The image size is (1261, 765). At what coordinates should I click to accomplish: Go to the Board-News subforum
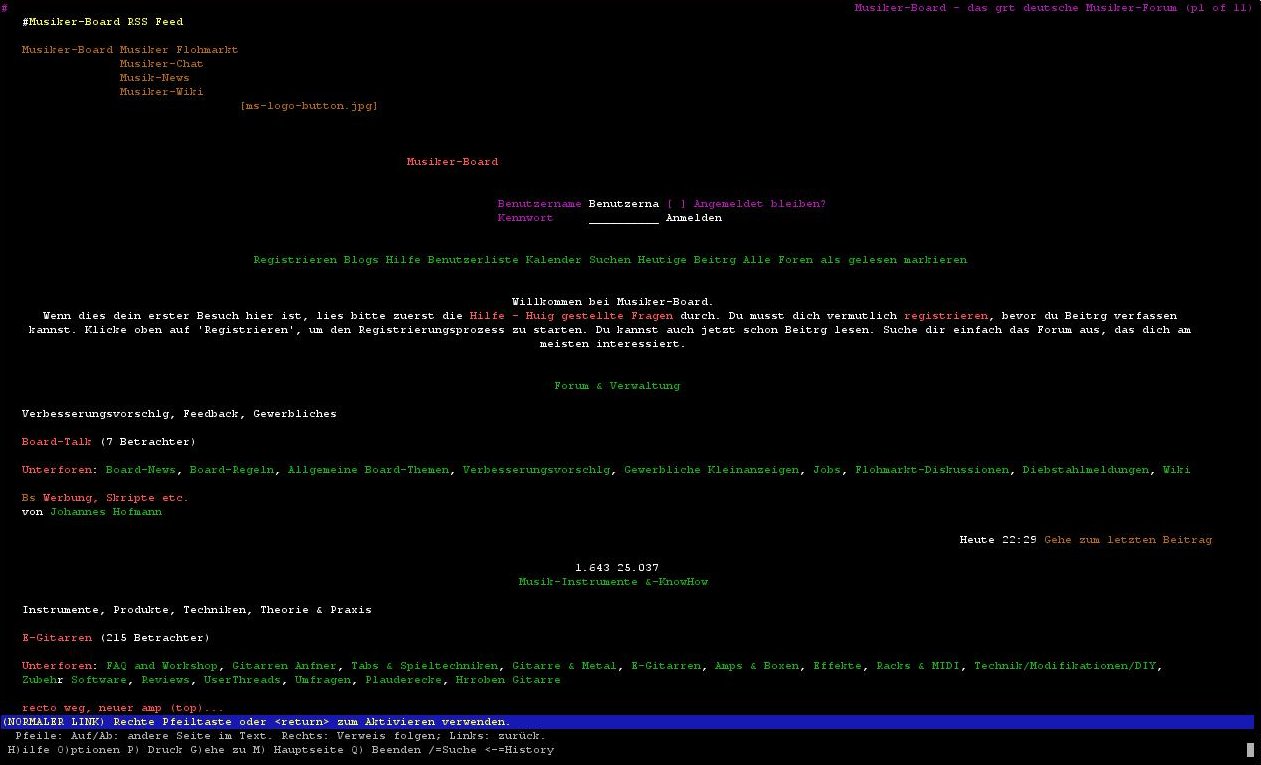(140, 470)
